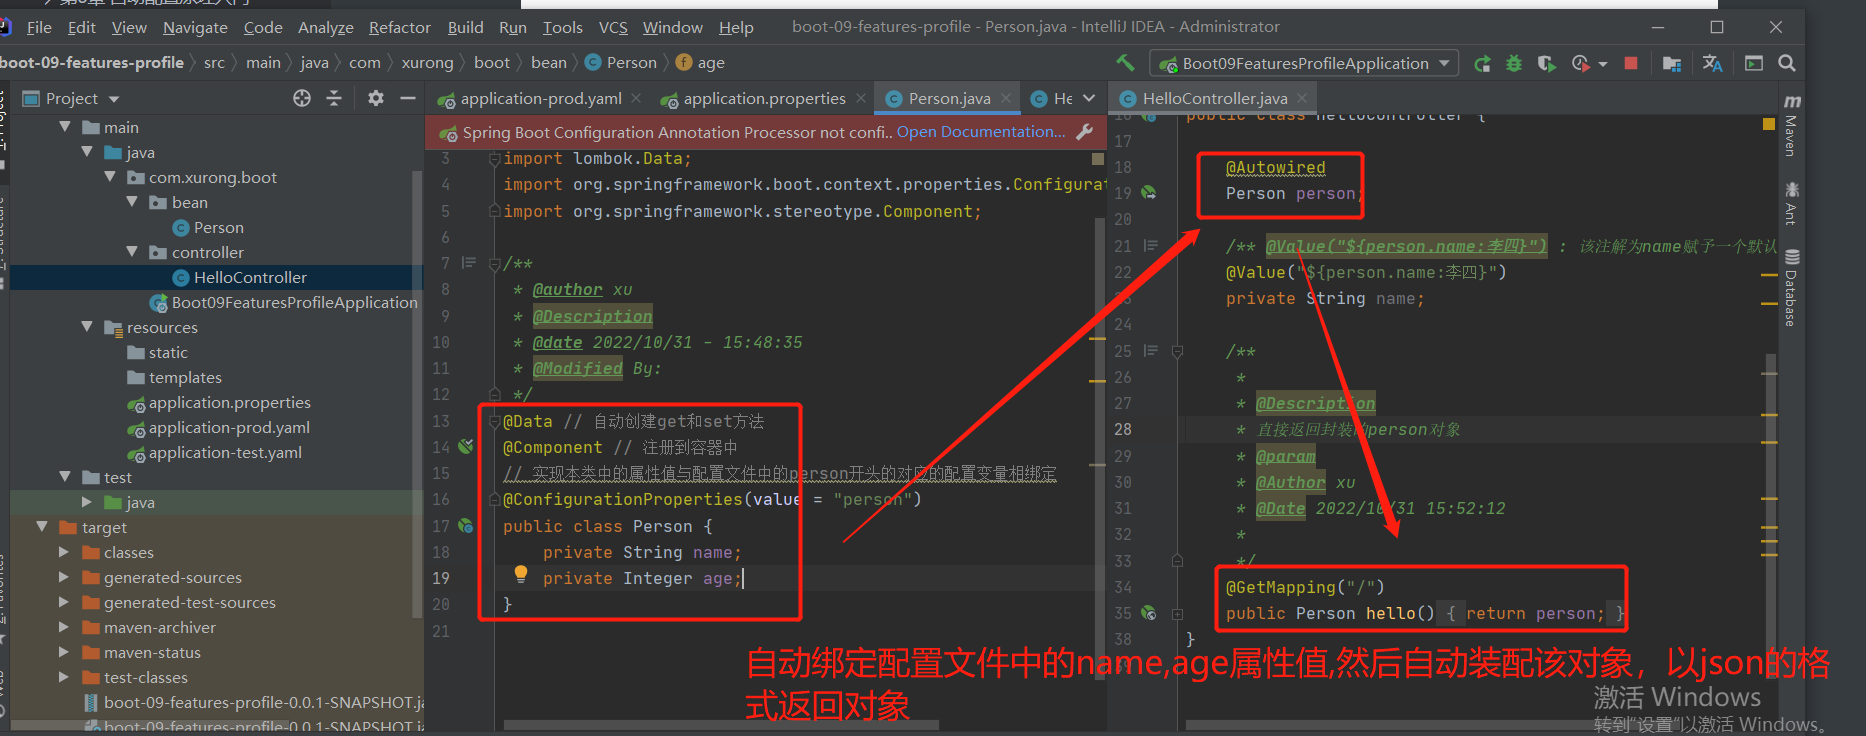Open the Navigate menu
Viewport: 1866px width, 736px height.
pos(195,27)
